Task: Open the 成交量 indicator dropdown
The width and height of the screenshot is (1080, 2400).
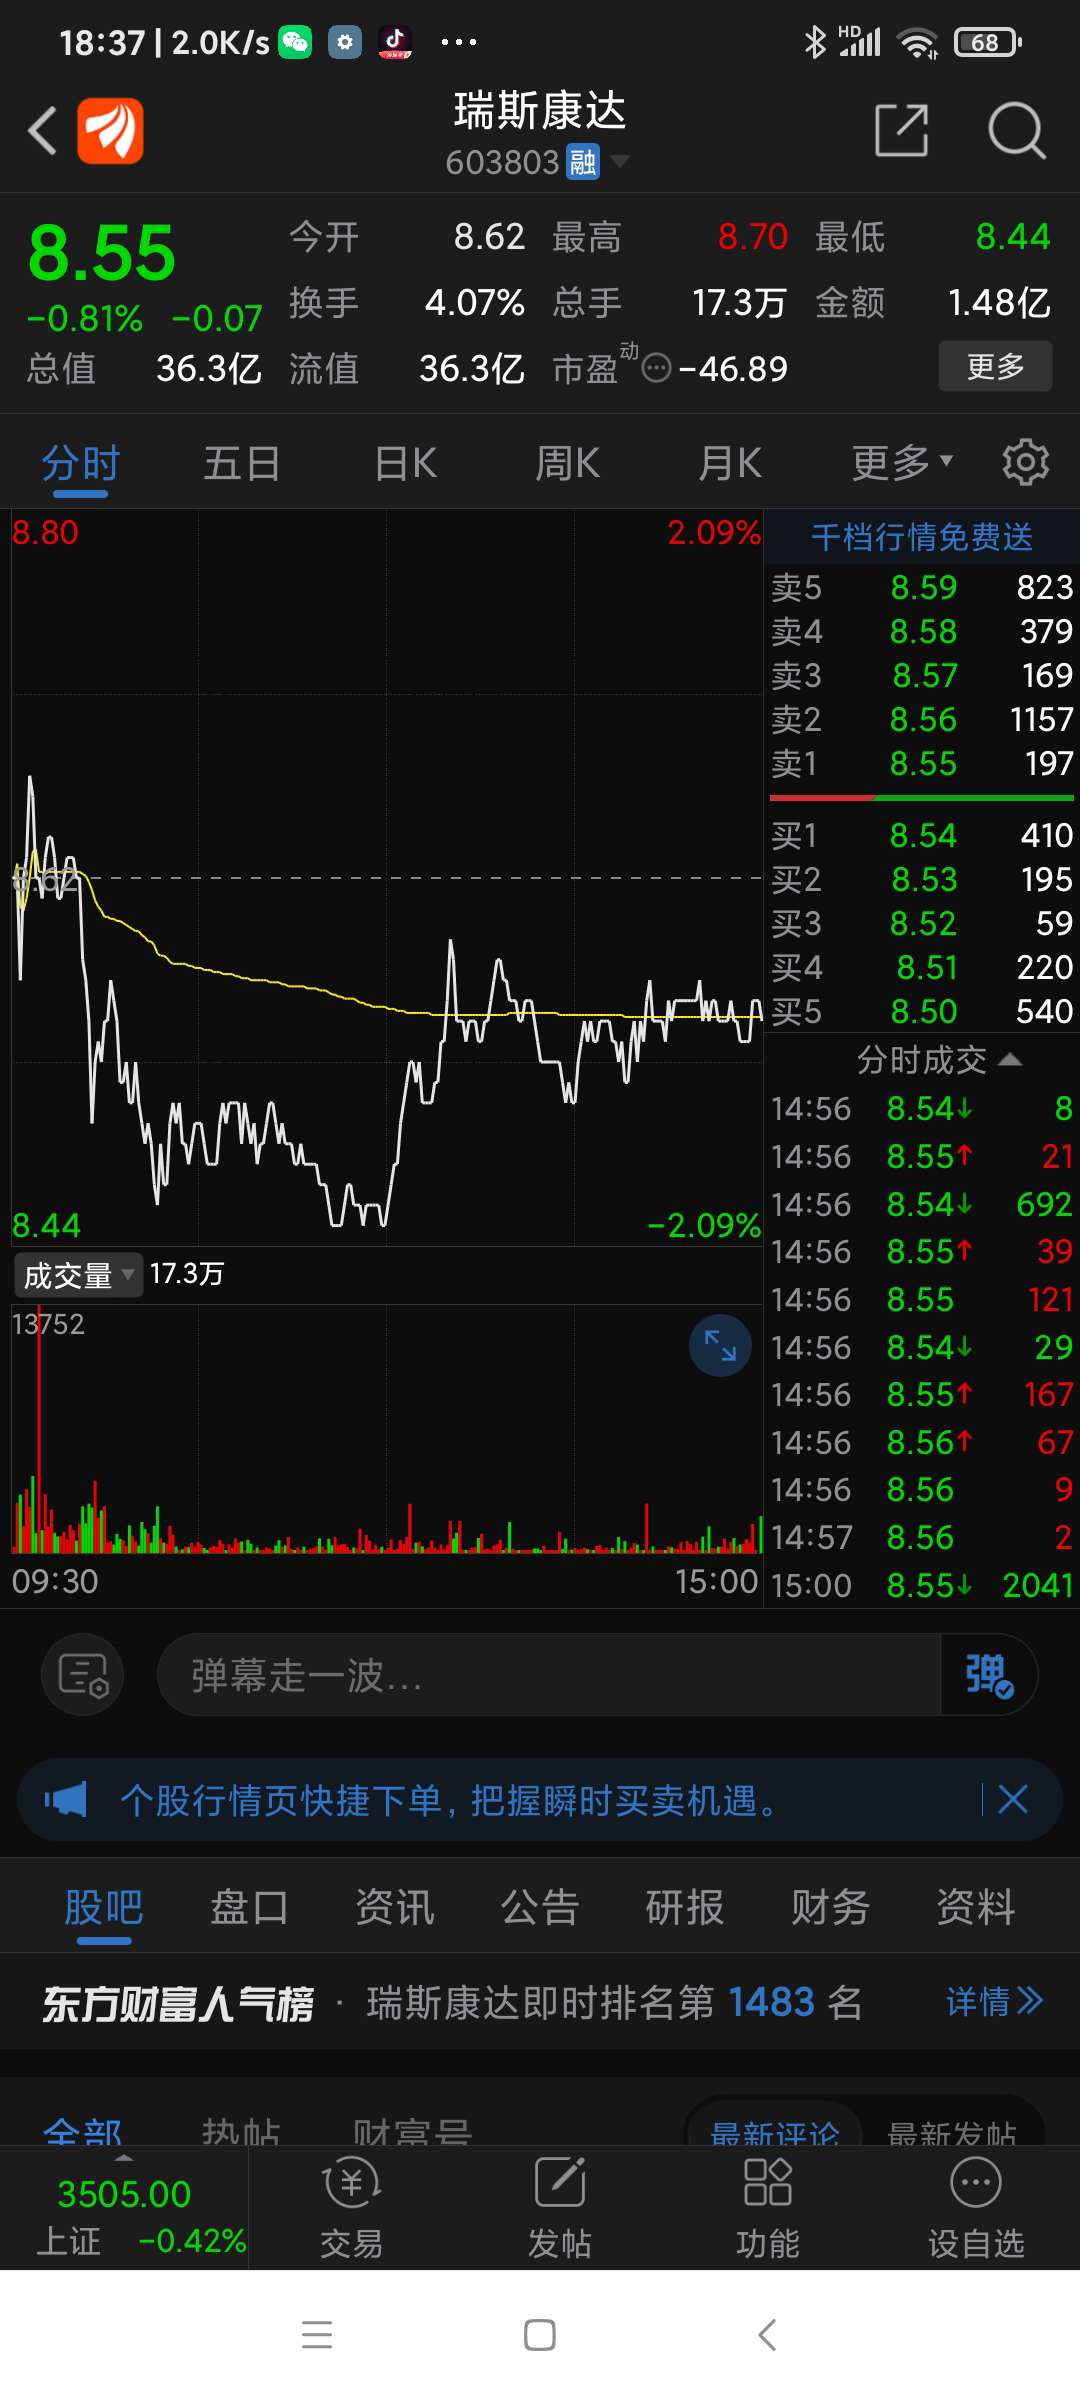Action: click(78, 1275)
